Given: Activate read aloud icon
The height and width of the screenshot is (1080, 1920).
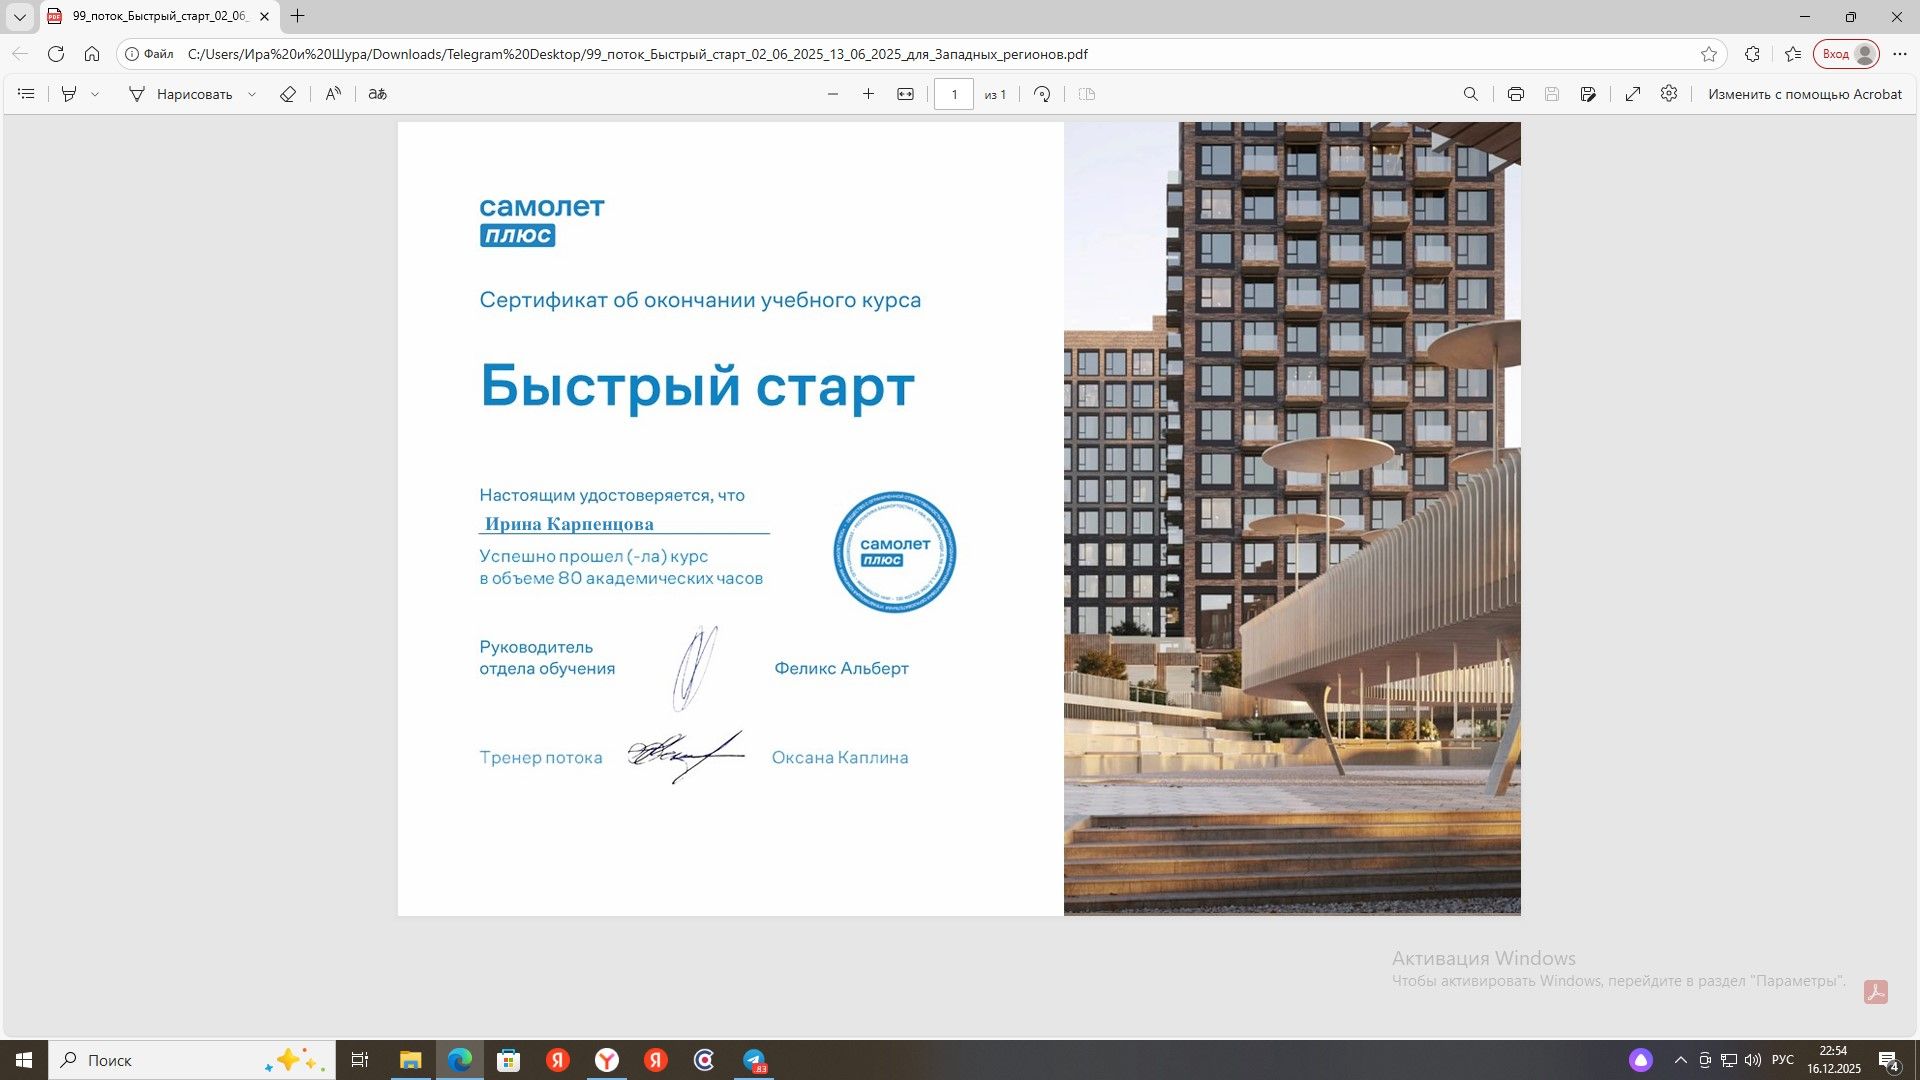Looking at the screenshot, I should pyautogui.click(x=333, y=94).
